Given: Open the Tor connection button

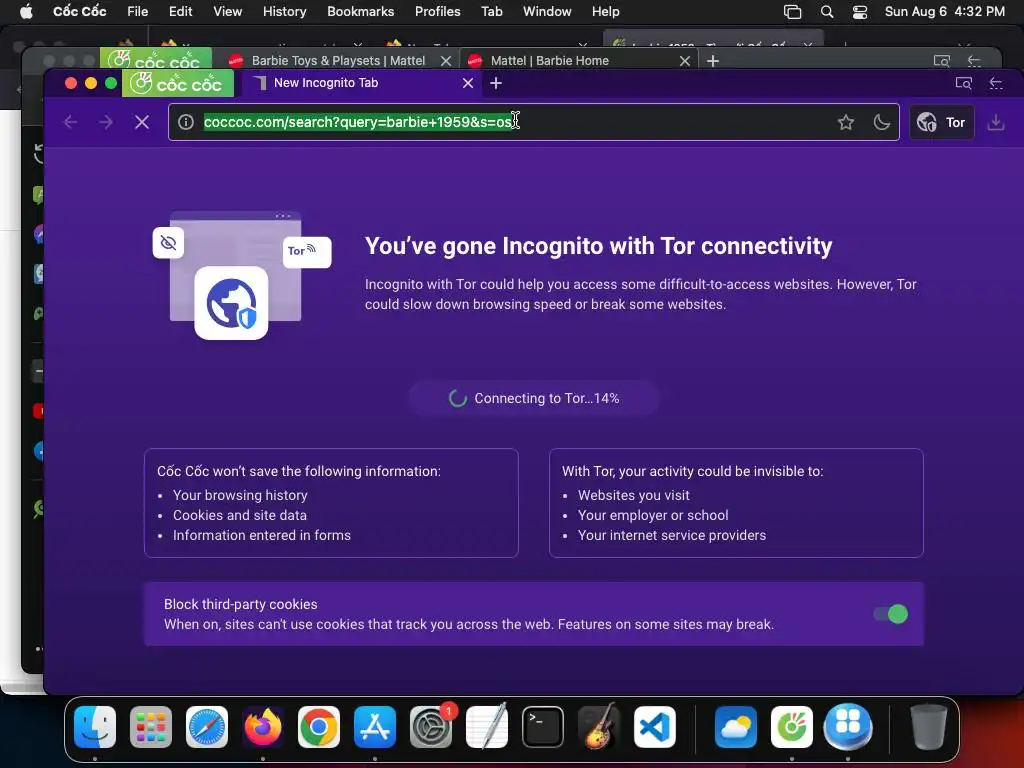Looking at the screenshot, I should [941, 122].
